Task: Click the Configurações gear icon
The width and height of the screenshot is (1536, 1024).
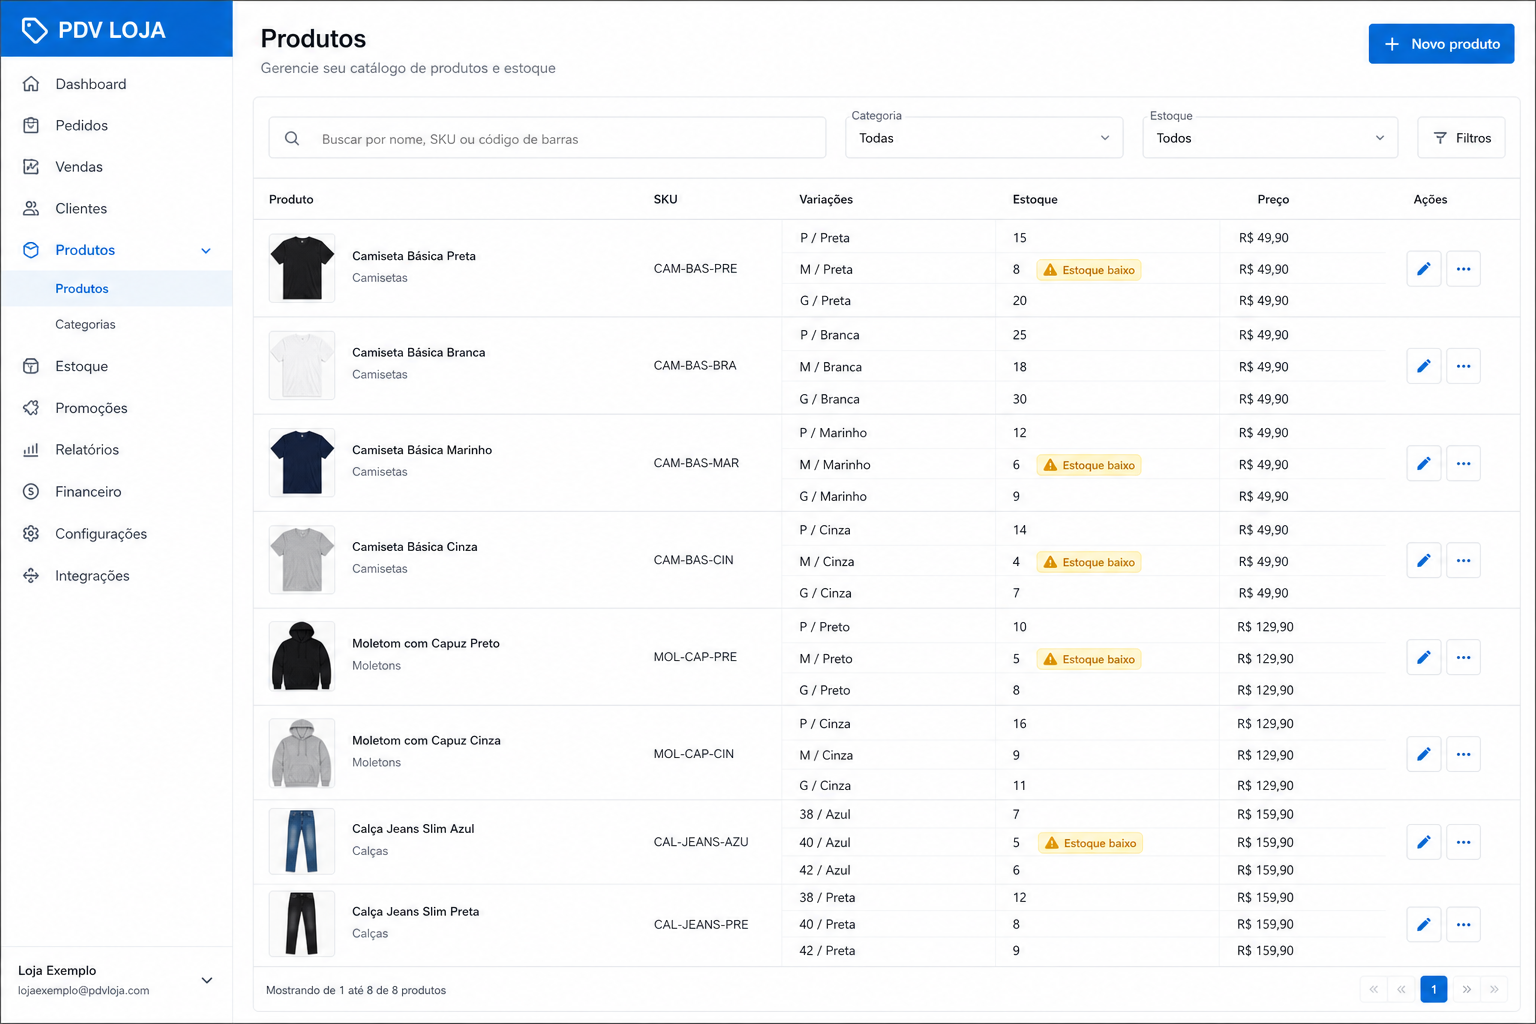Action: (31, 533)
